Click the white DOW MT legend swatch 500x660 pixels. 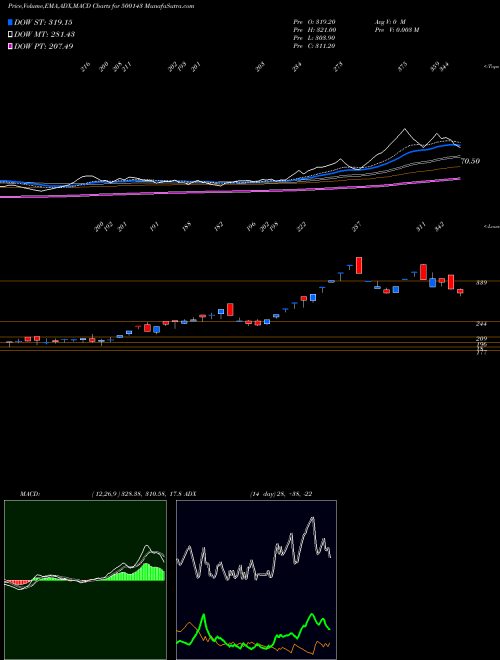[x=10, y=35]
